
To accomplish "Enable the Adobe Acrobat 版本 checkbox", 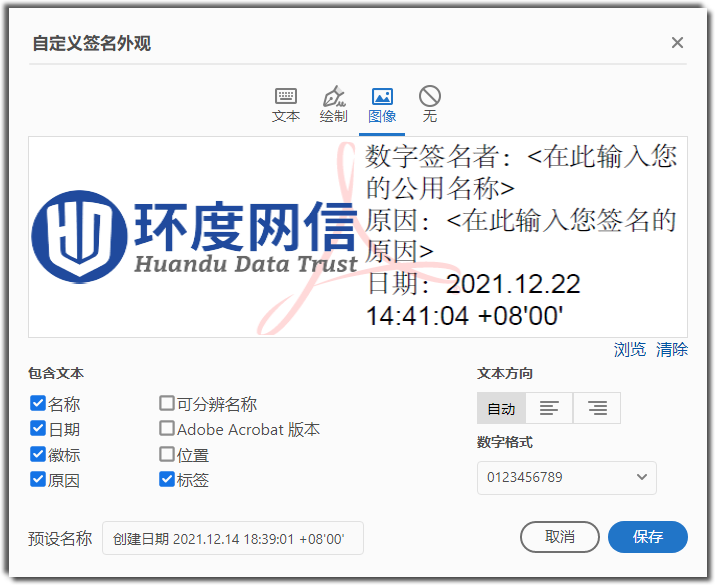I will coord(167,429).
